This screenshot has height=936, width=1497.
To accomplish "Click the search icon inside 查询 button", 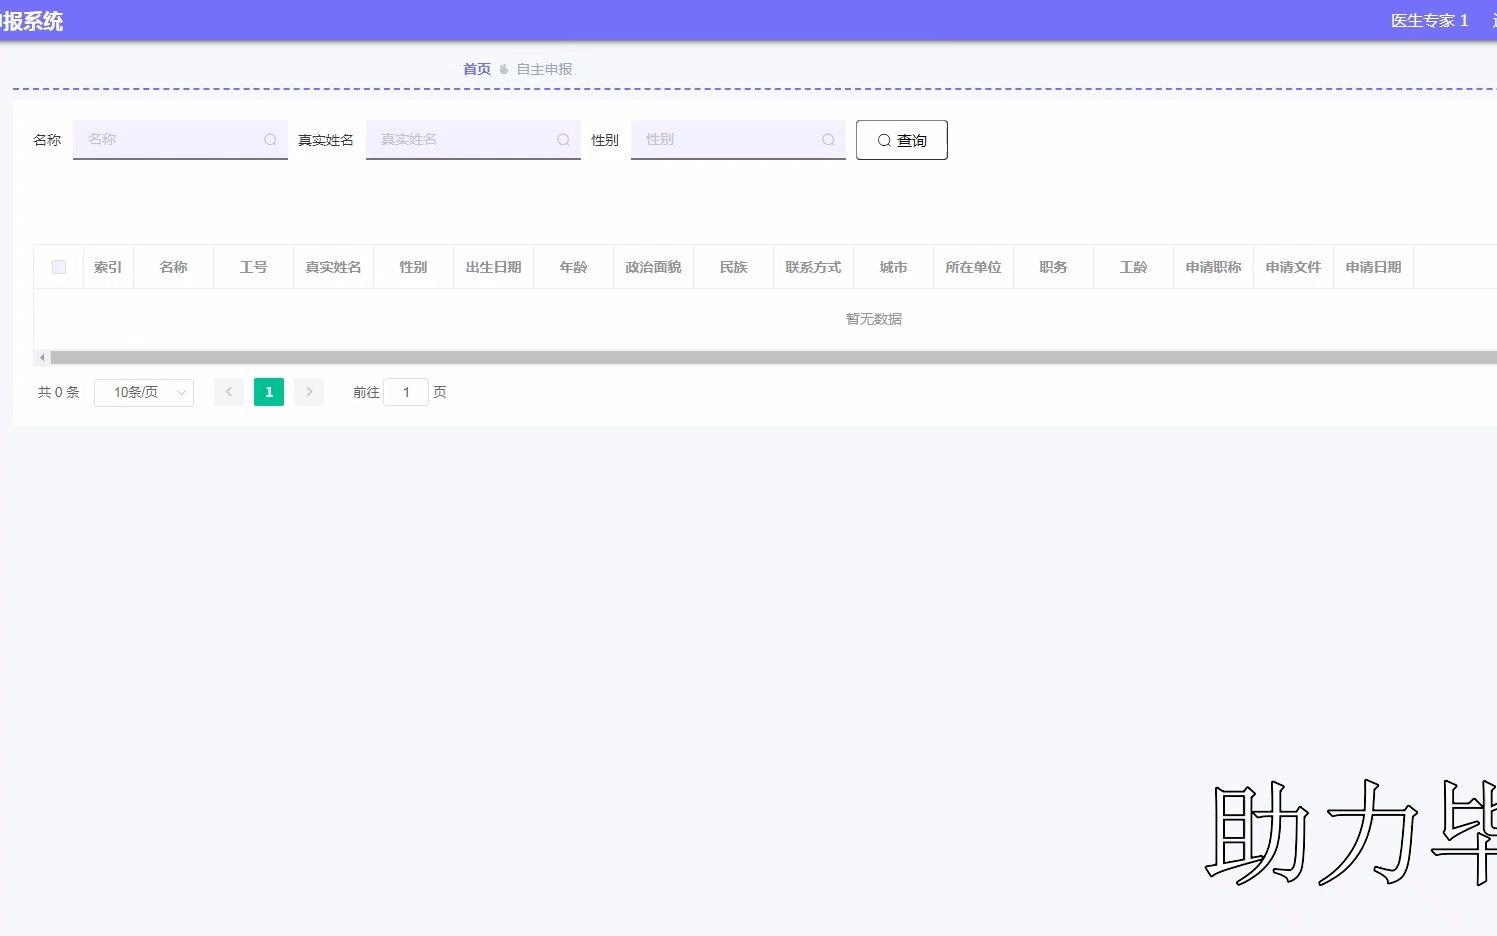I will click(x=884, y=140).
